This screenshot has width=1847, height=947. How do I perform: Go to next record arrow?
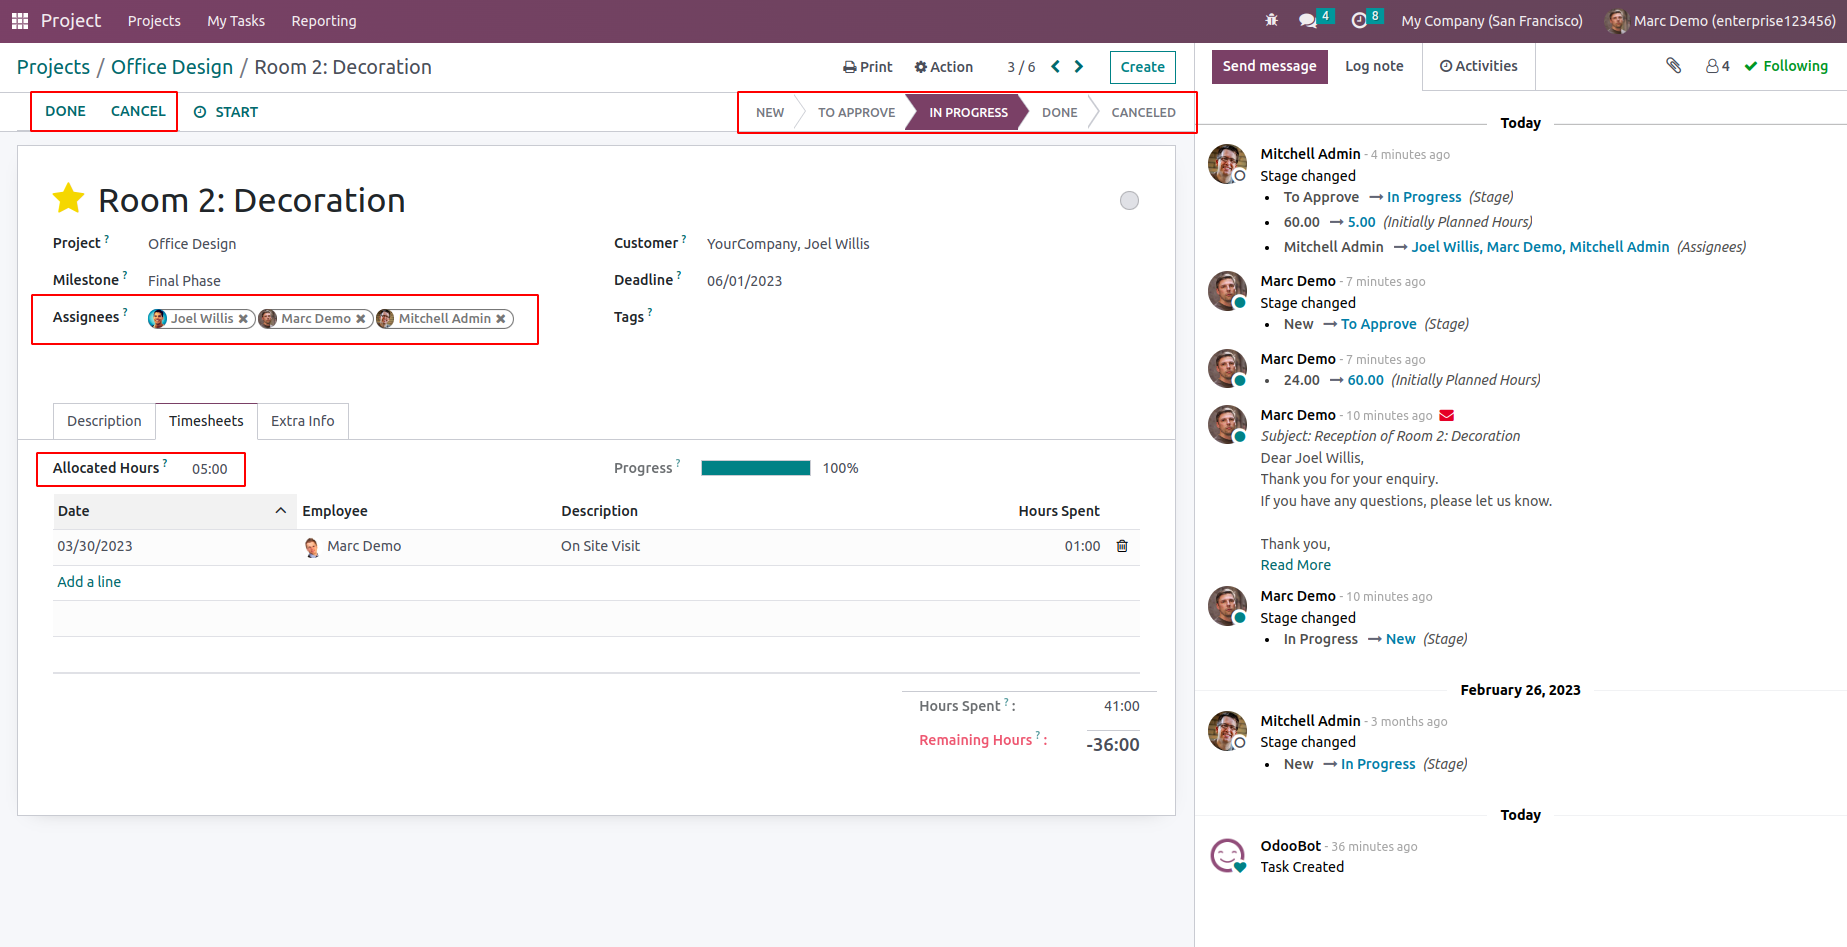pos(1079,67)
